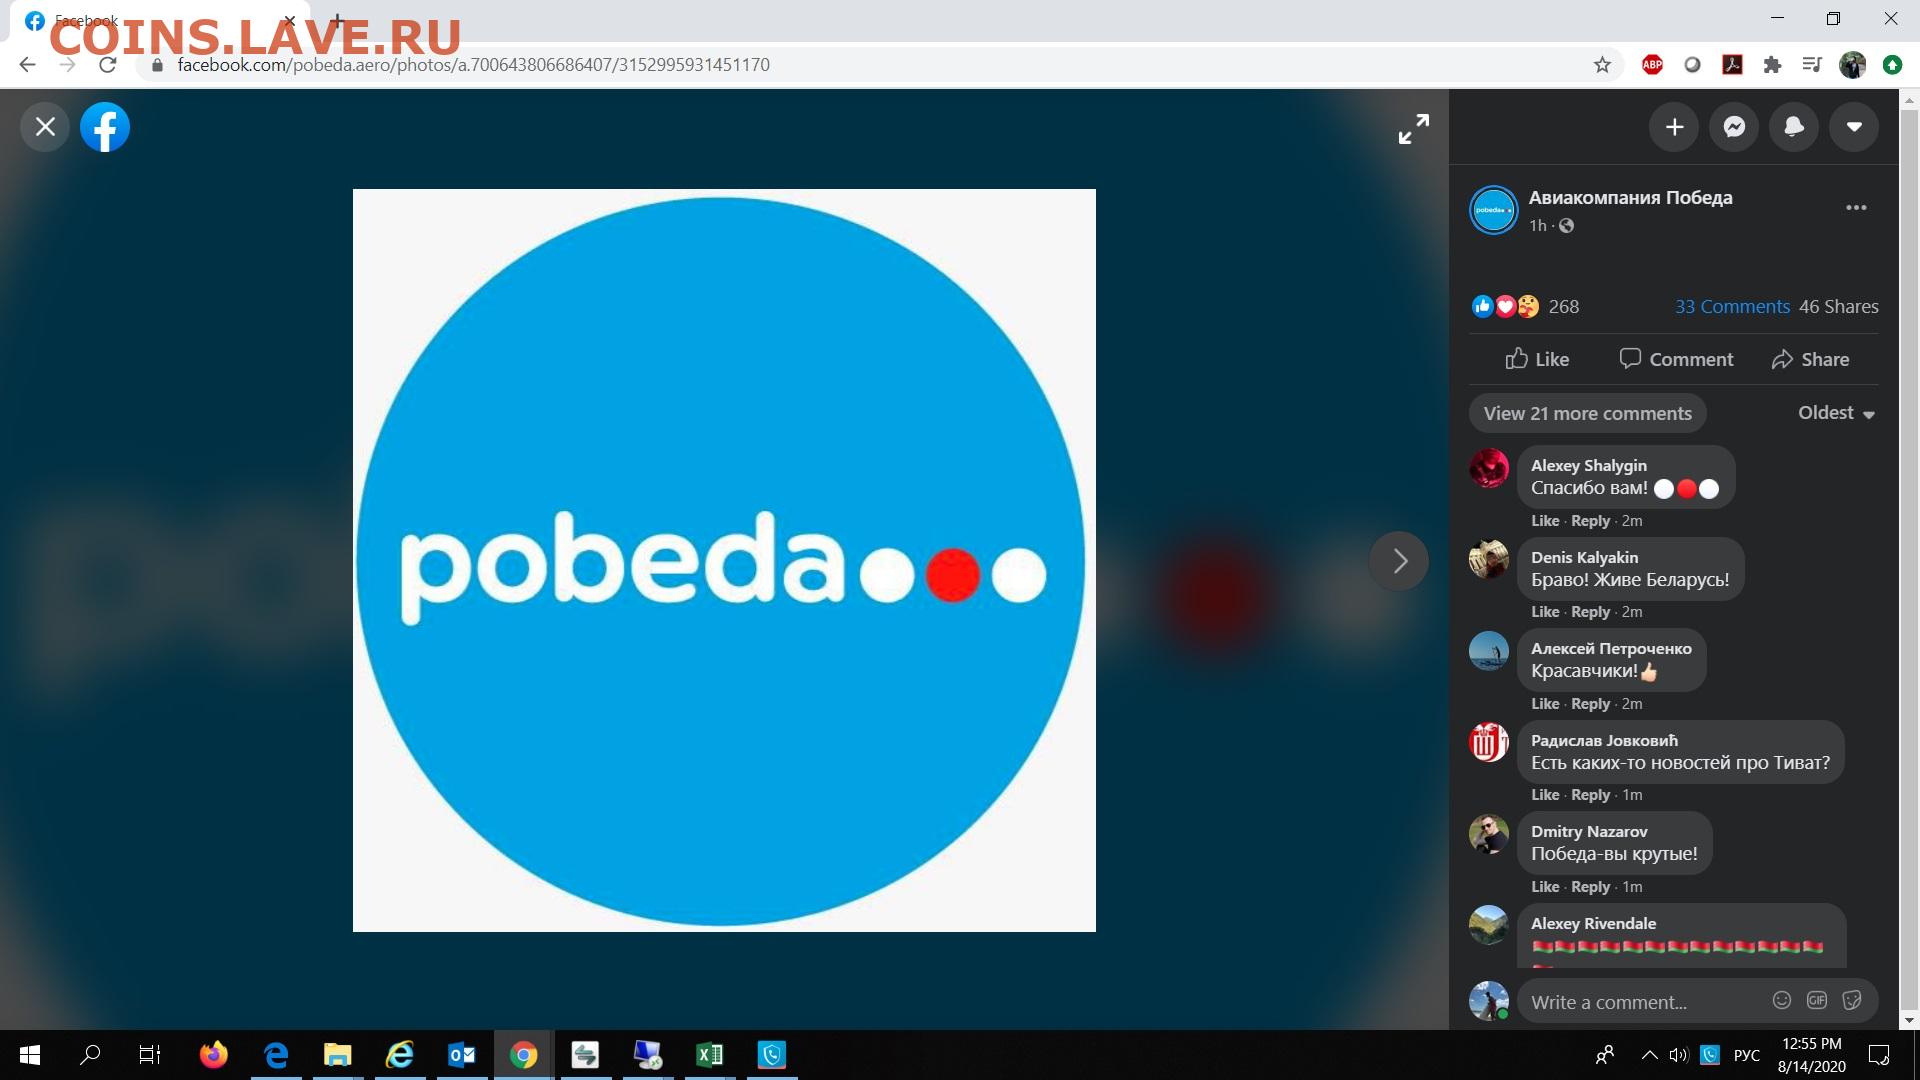The width and height of the screenshot is (1920, 1080).
Task: Open Alexey Rivendale's profile name
Action: [1593, 923]
